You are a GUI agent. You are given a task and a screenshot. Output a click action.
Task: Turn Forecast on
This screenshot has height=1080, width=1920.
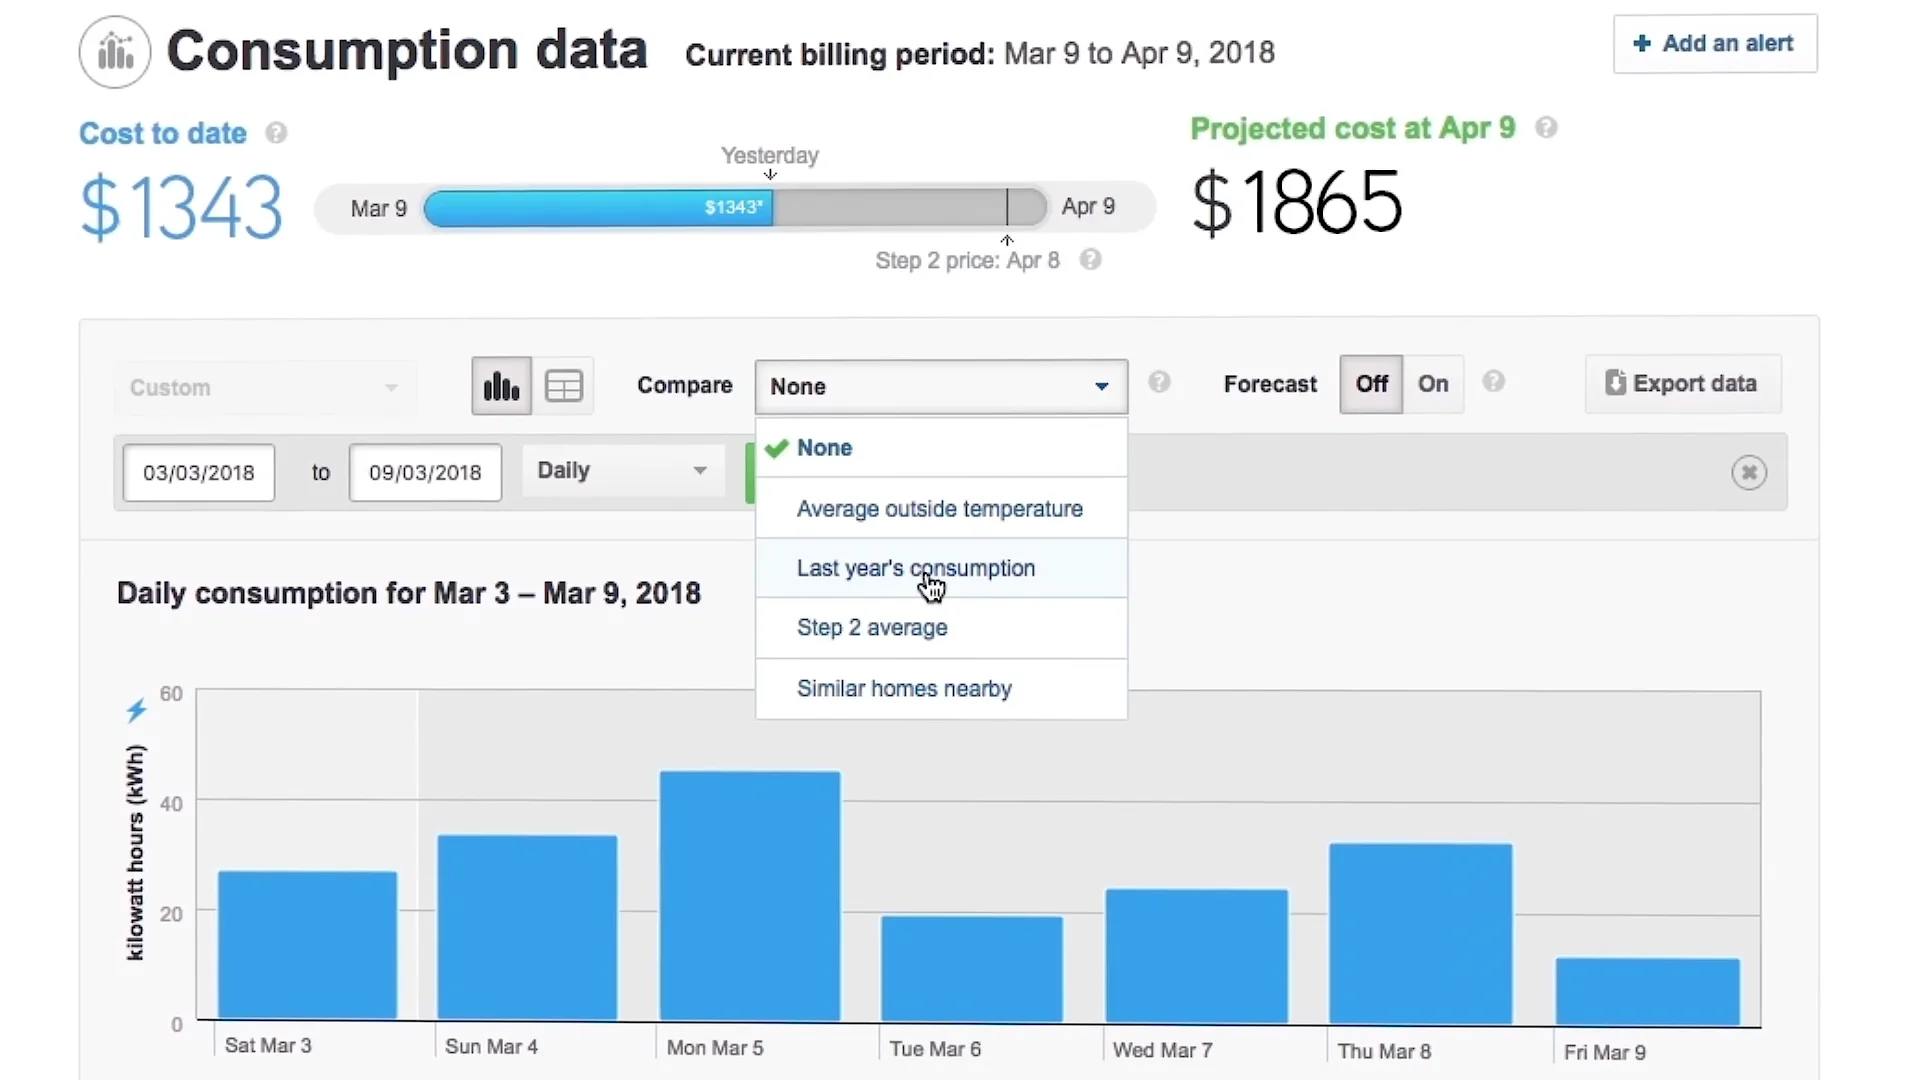[x=1433, y=384]
